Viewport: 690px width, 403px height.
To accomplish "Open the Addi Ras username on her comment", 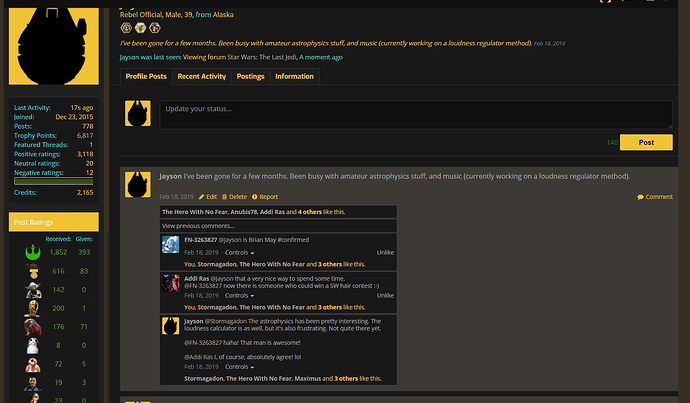I will (197, 278).
